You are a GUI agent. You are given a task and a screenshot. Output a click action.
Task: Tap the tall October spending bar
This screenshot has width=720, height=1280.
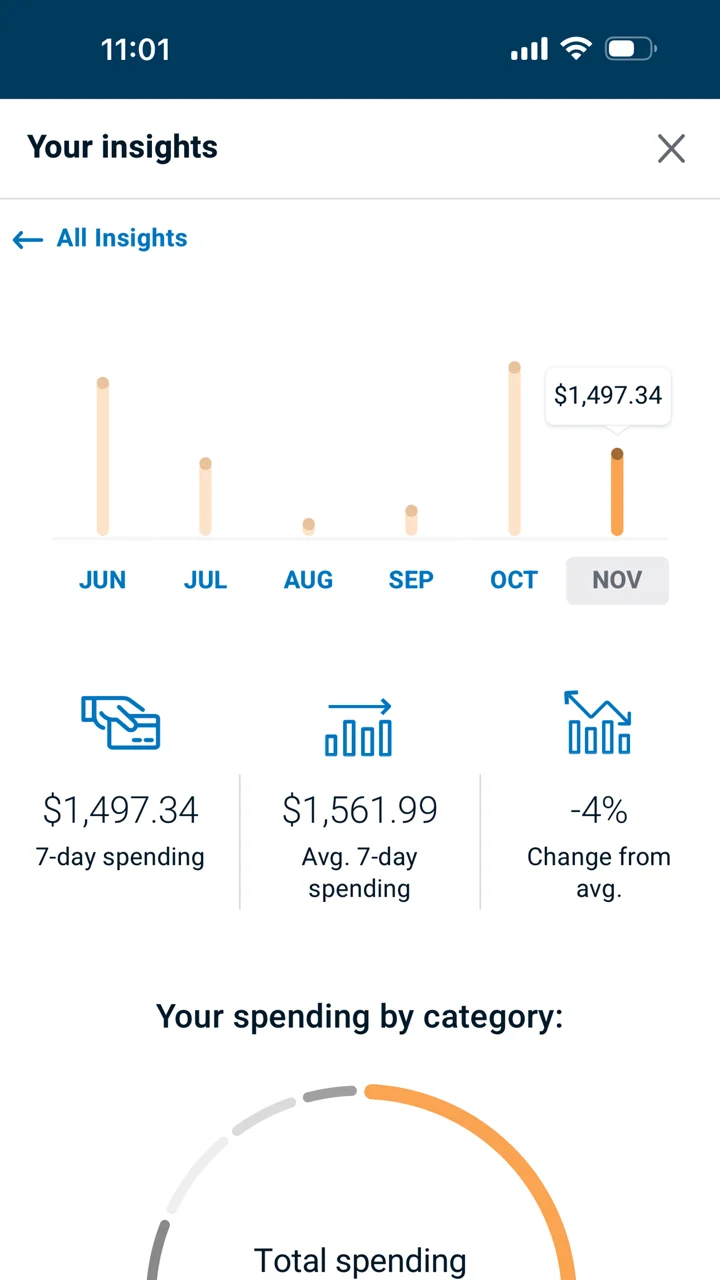[514, 450]
